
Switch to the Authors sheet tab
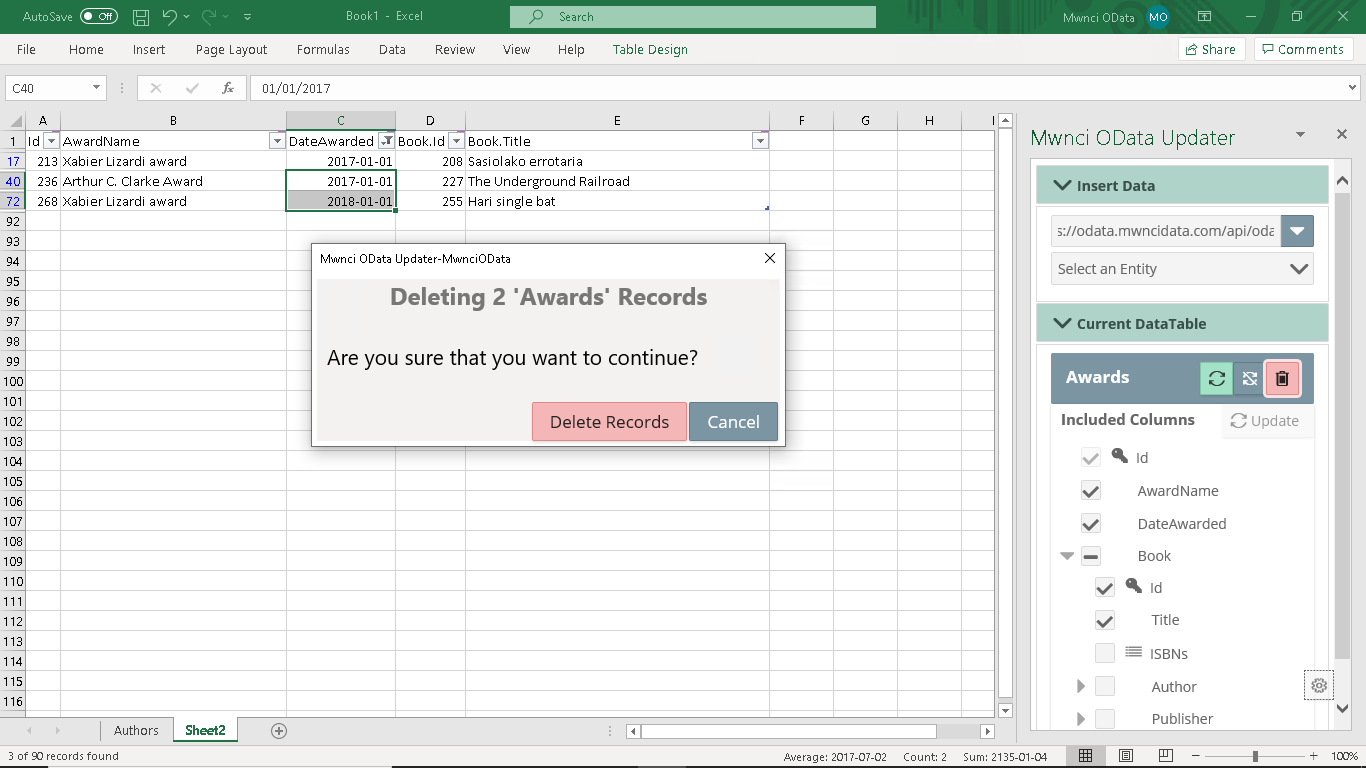click(x=136, y=731)
